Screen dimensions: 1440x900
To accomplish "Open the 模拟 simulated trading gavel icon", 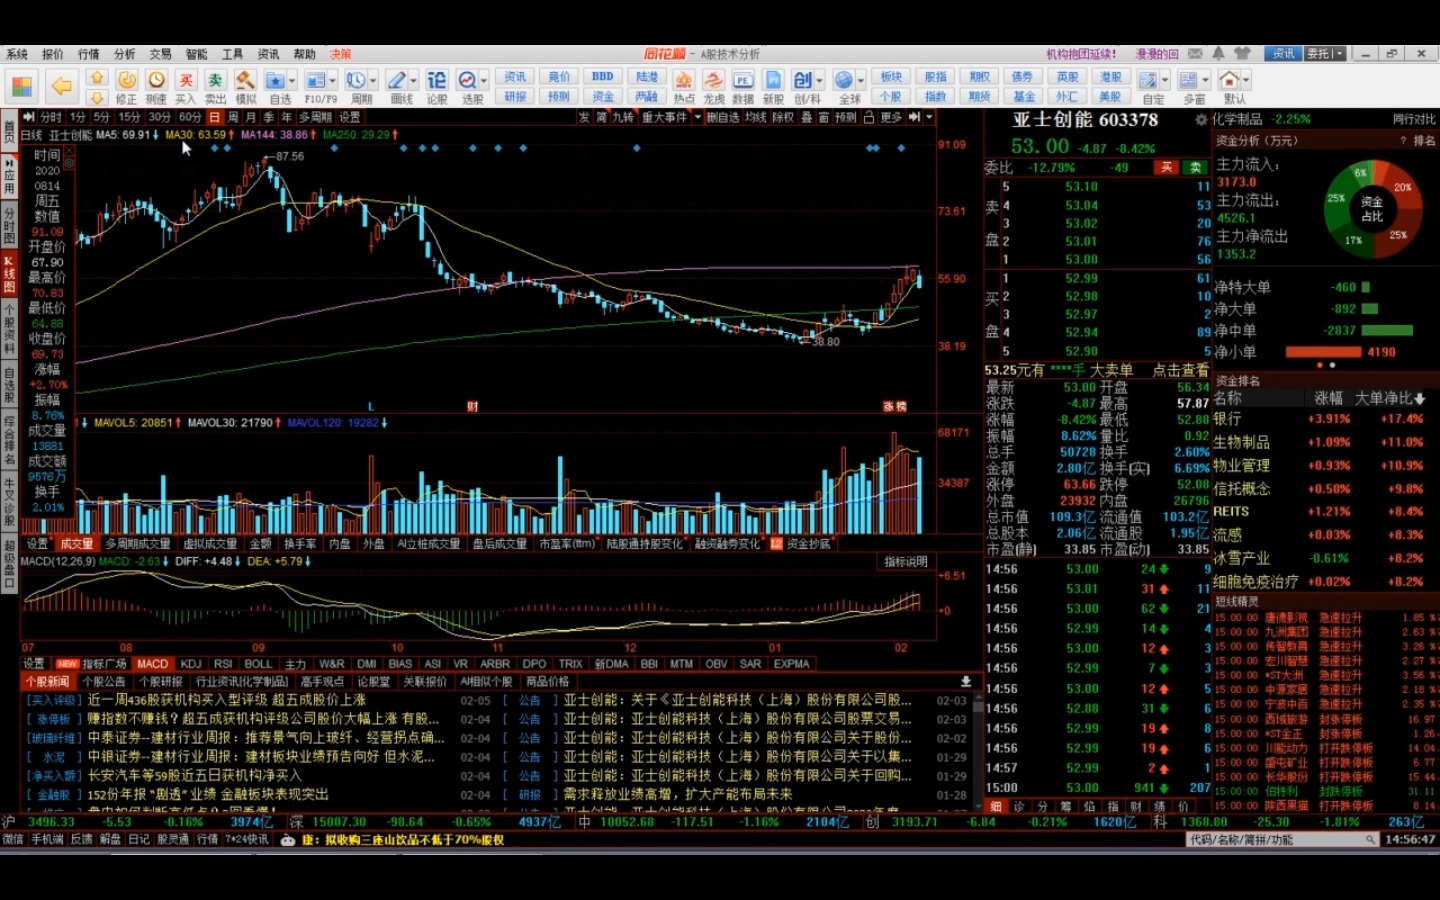I will click(245, 80).
